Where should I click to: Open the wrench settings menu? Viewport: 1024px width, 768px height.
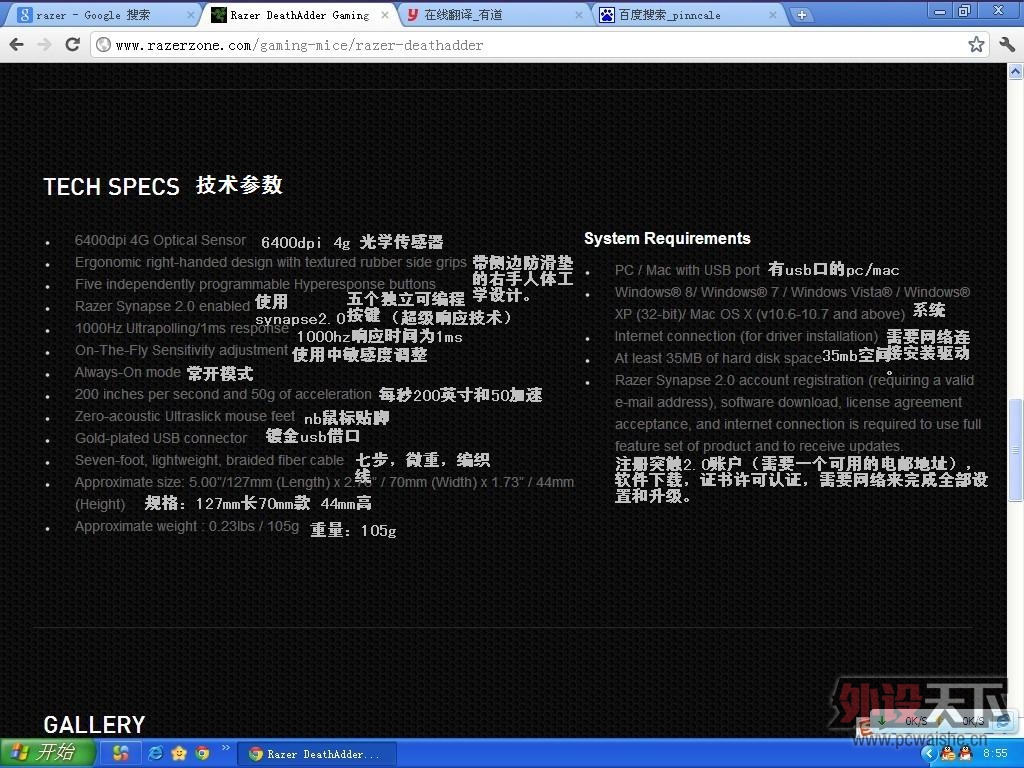[x=1006, y=44]
